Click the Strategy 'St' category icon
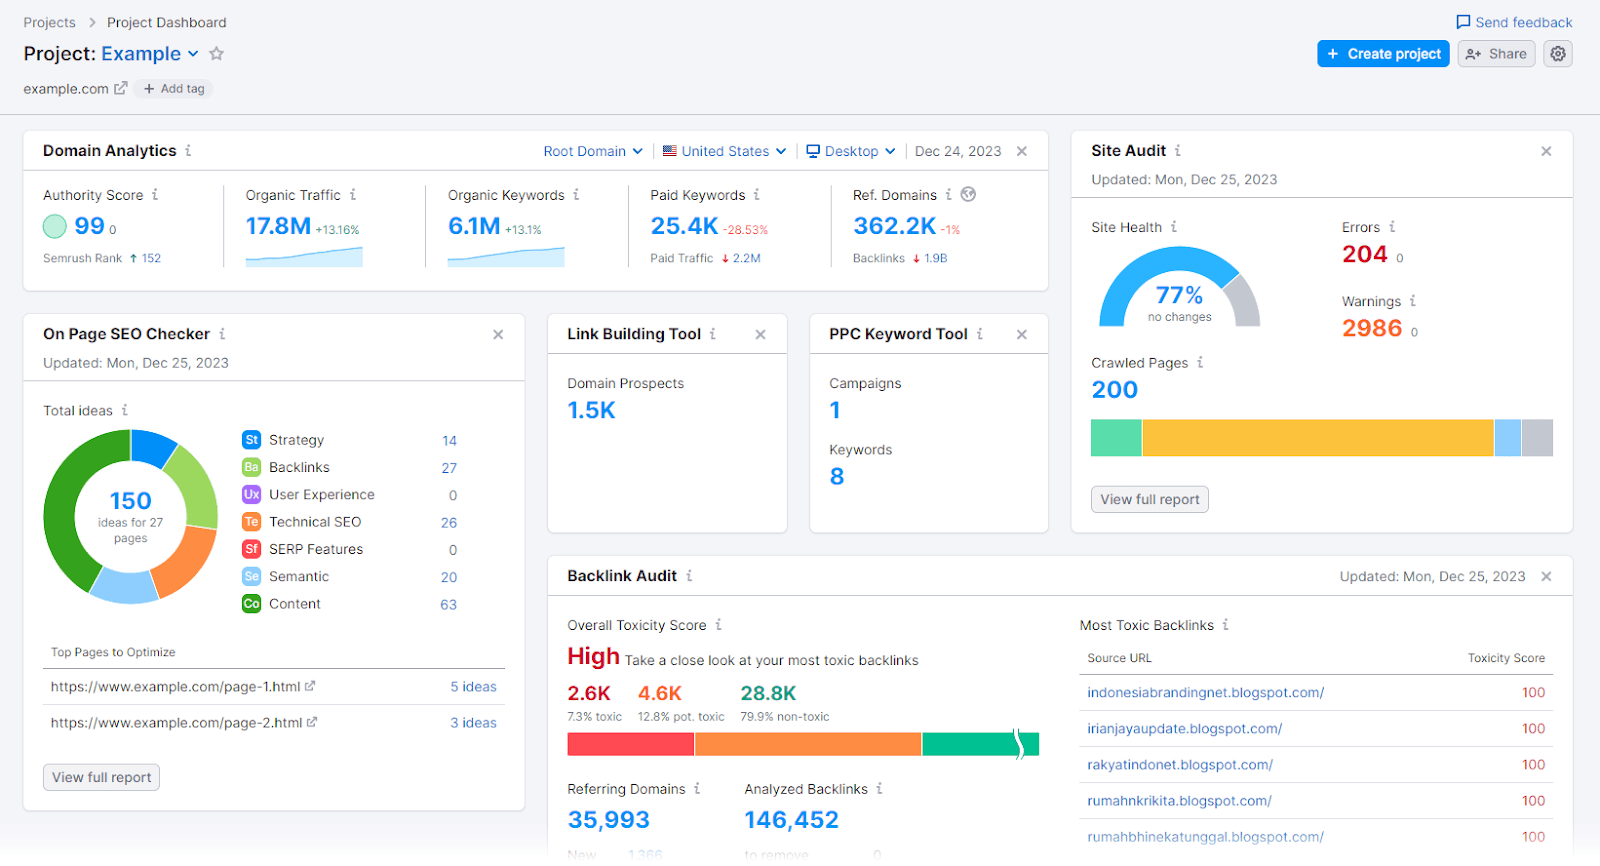Viewport: 1600px width, 866px height. 251,440
